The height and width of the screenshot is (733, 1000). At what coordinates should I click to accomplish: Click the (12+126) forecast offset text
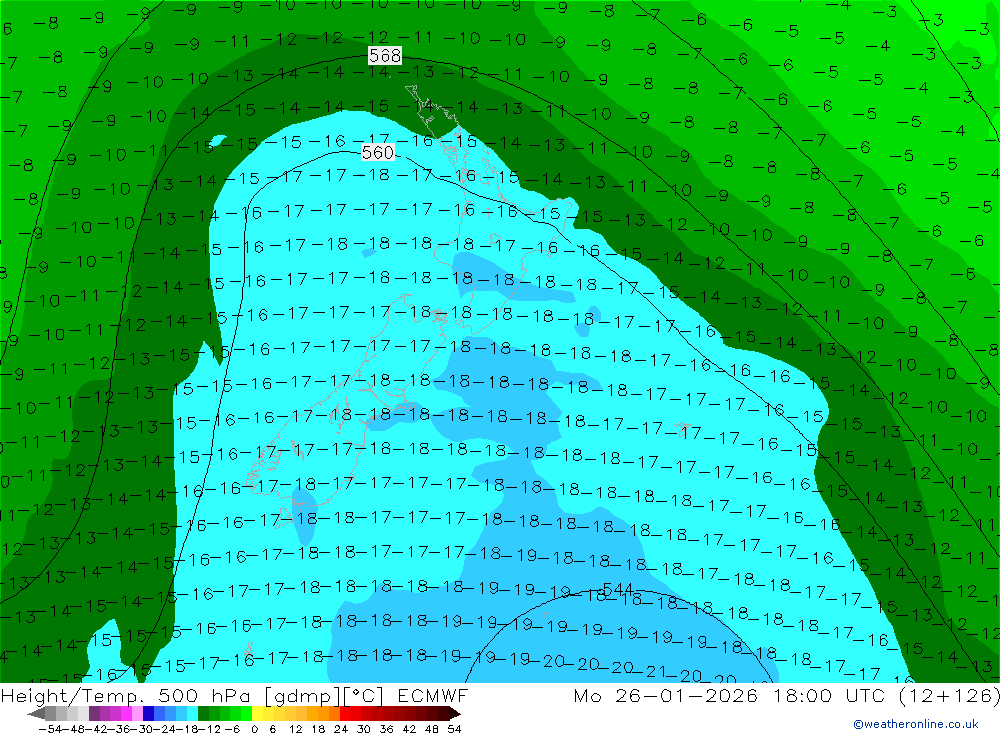949,695
